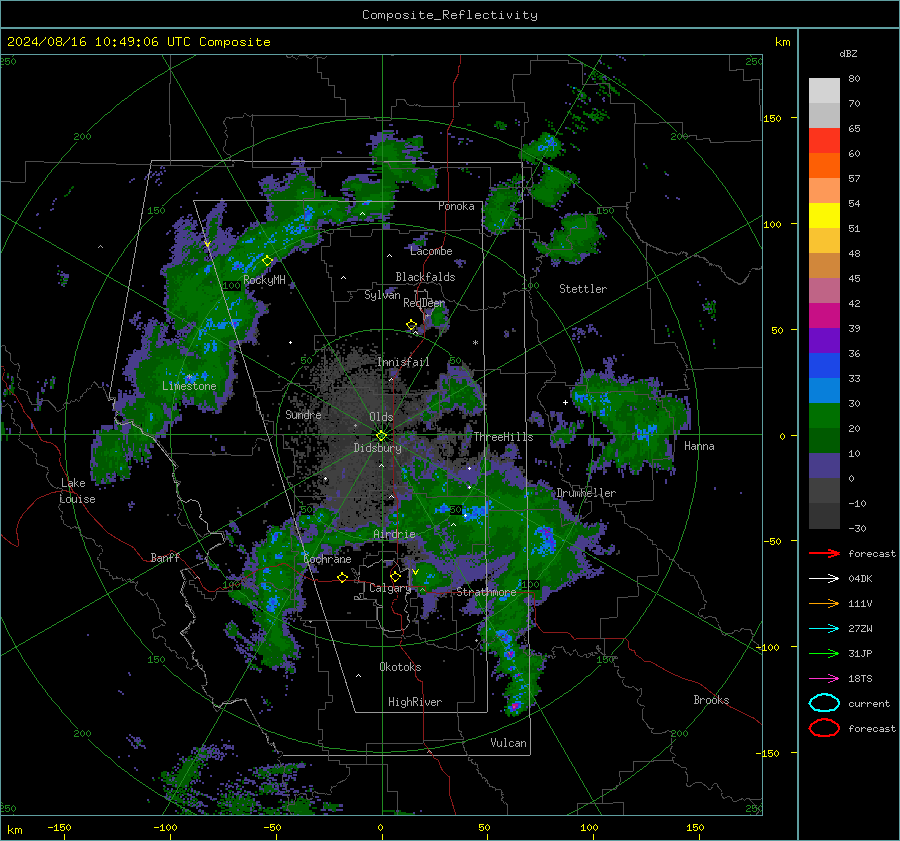Click the royal blue swatch in the dBZ scale
Image resolution: width=900 pixels, height=841 pixels.
coord(824,366)
